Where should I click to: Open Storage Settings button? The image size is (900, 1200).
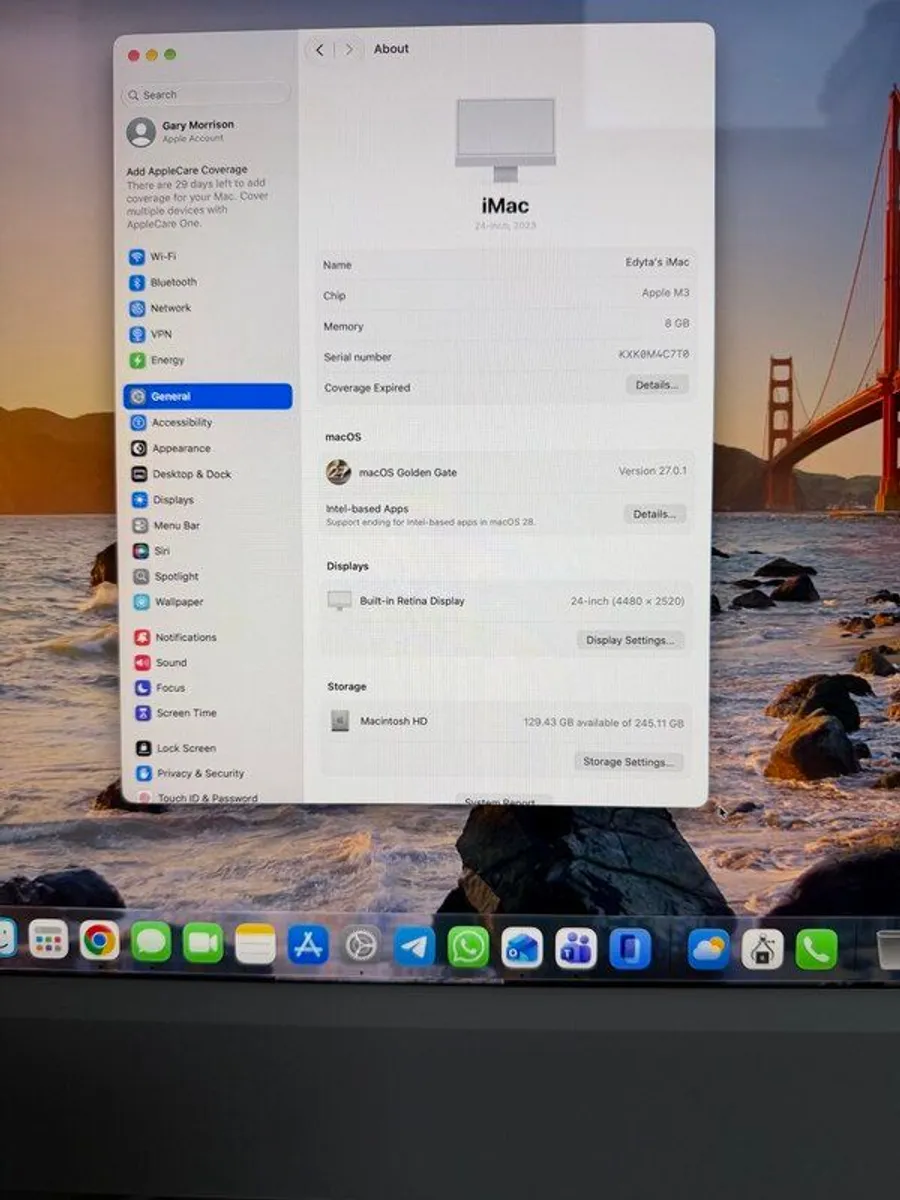pyautogui.click(x=628, y=762)
